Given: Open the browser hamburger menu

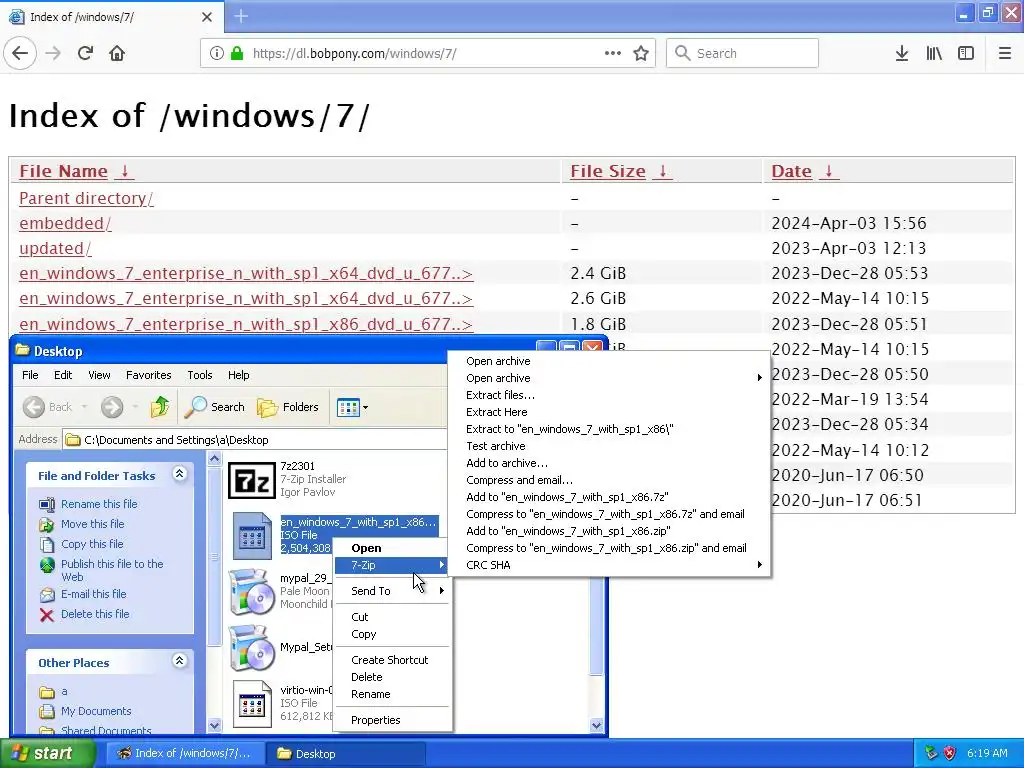Looking at the screenshot, I should click(x=1004, y=53).
